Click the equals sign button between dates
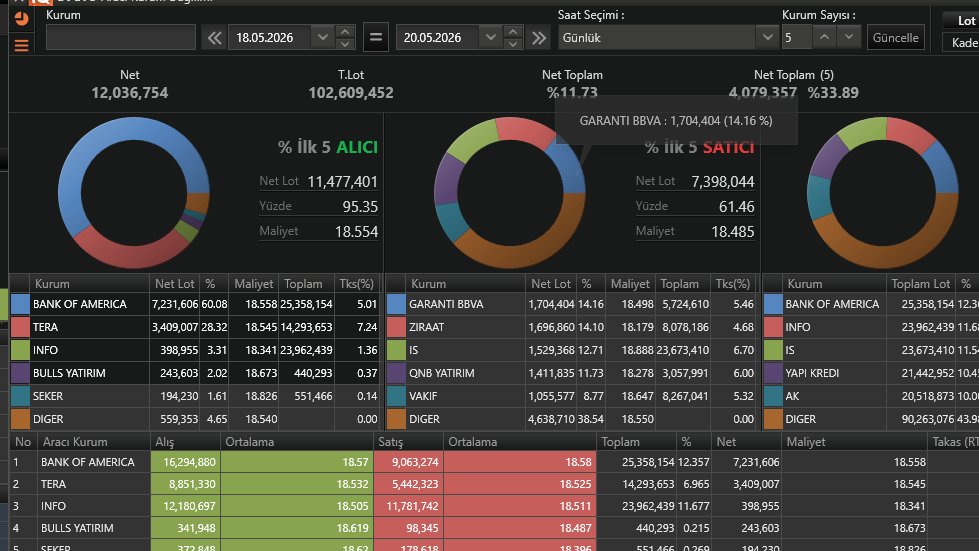 pos(376,37)
